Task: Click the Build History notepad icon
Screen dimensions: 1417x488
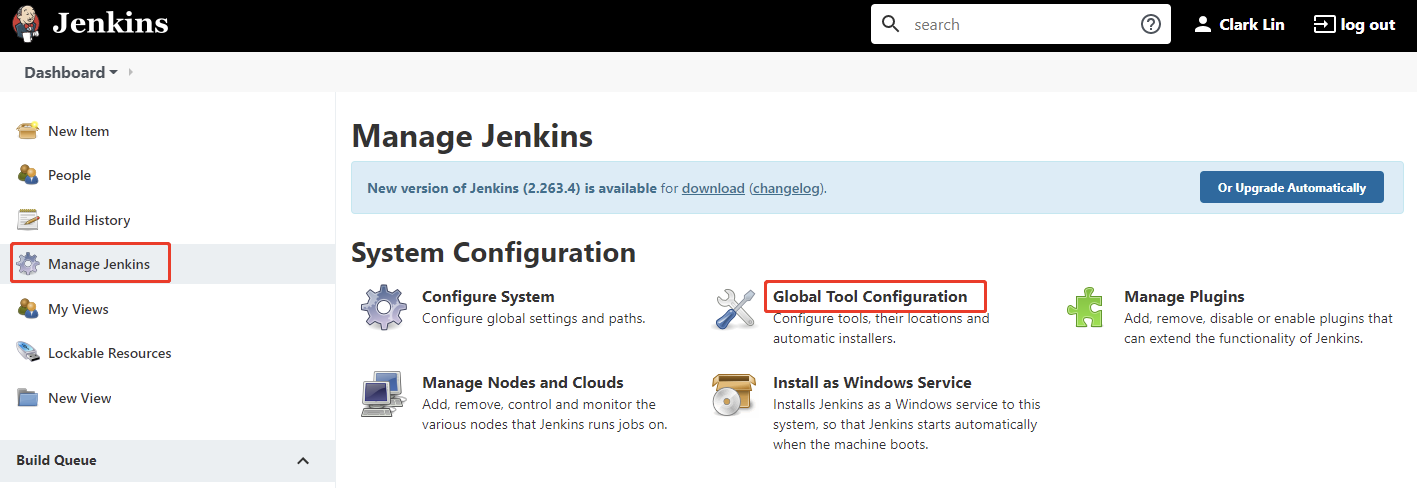Action: point(28,220)
